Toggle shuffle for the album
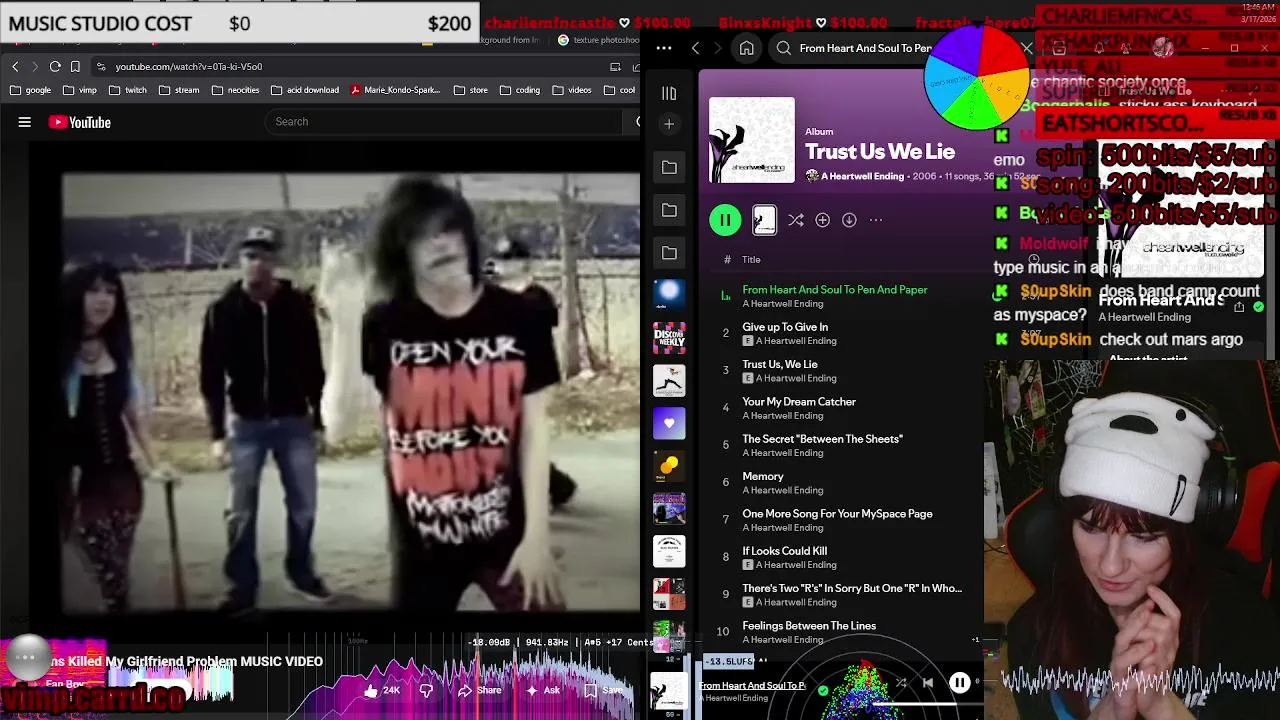 796,220
